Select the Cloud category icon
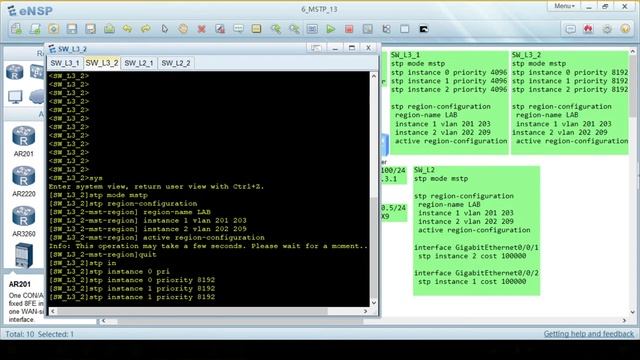 37,97
